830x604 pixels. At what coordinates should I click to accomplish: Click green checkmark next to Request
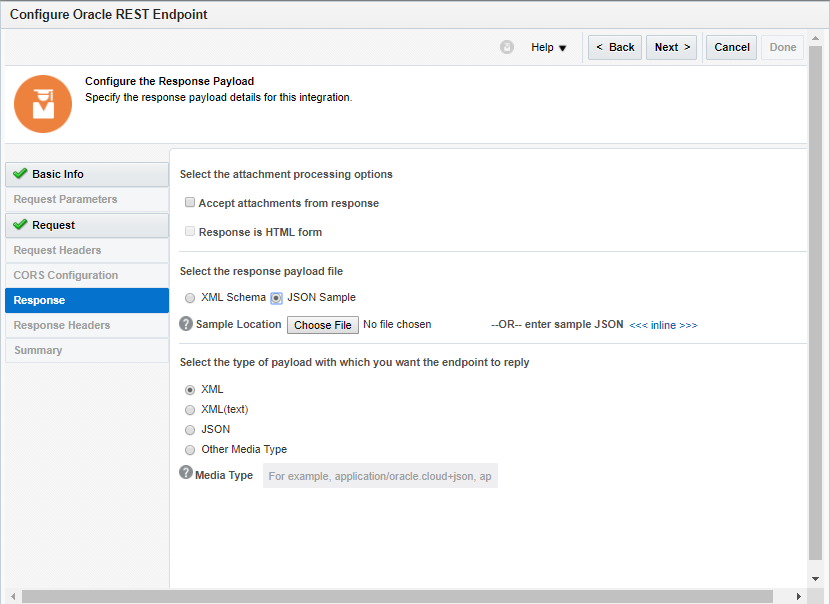[19, 225]
